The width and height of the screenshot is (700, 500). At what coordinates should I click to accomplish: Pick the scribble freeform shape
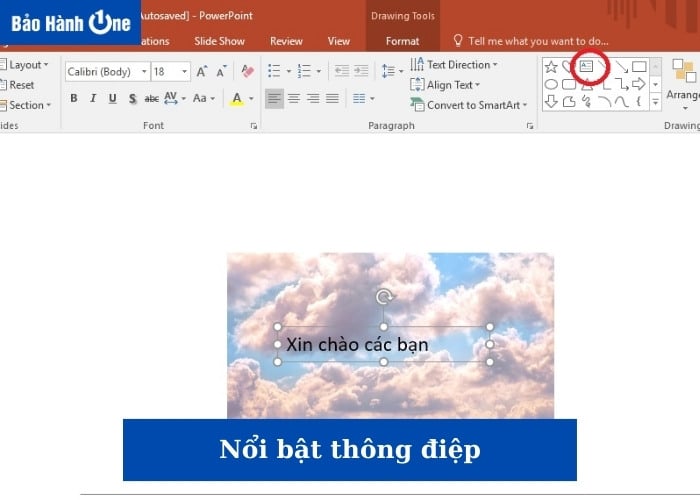click(x=587, y=102)
